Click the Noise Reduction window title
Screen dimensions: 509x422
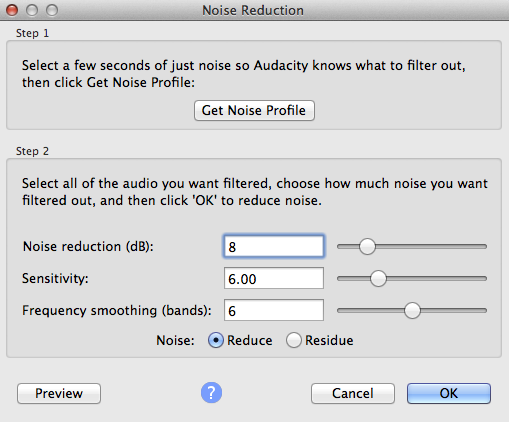click(253, 10)
